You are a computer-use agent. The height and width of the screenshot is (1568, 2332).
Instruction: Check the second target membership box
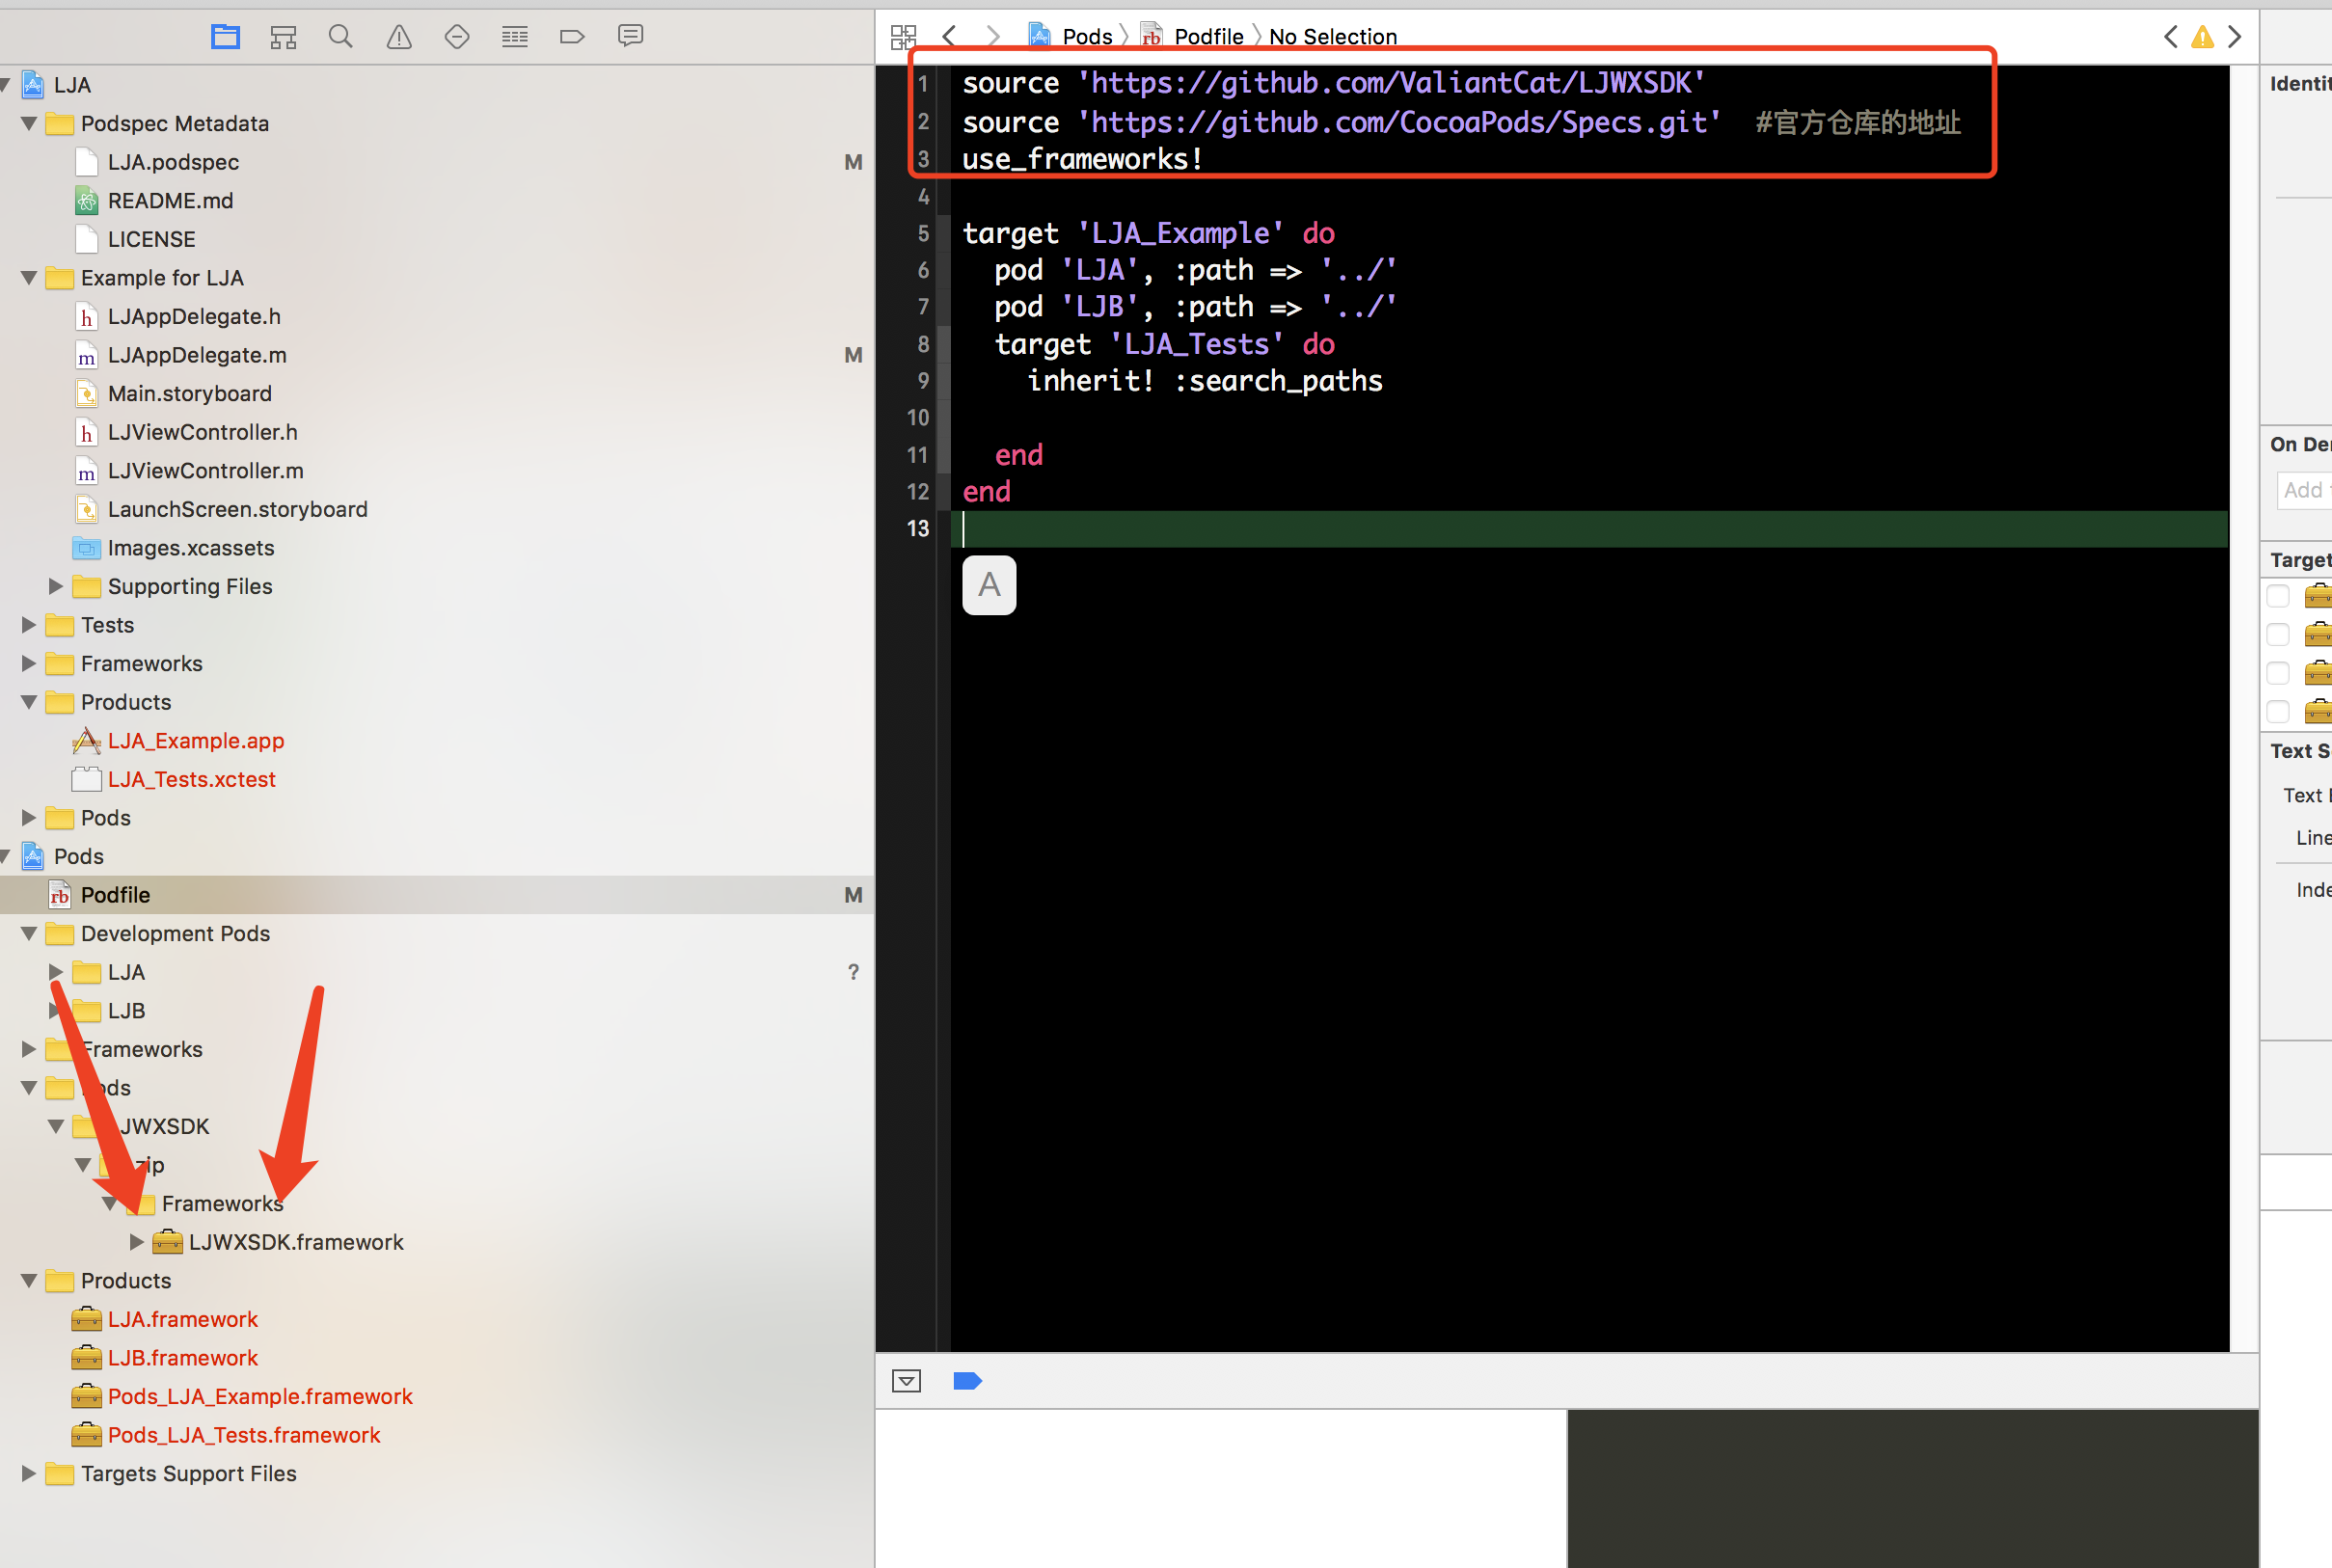tap(2279, 634)
